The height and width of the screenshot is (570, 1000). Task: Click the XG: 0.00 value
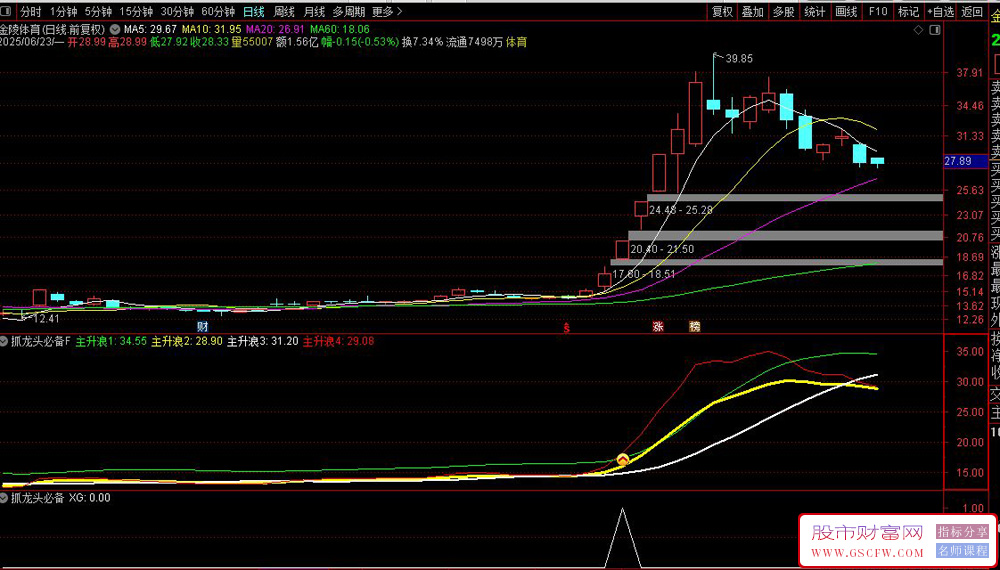[x=89, y=498]
